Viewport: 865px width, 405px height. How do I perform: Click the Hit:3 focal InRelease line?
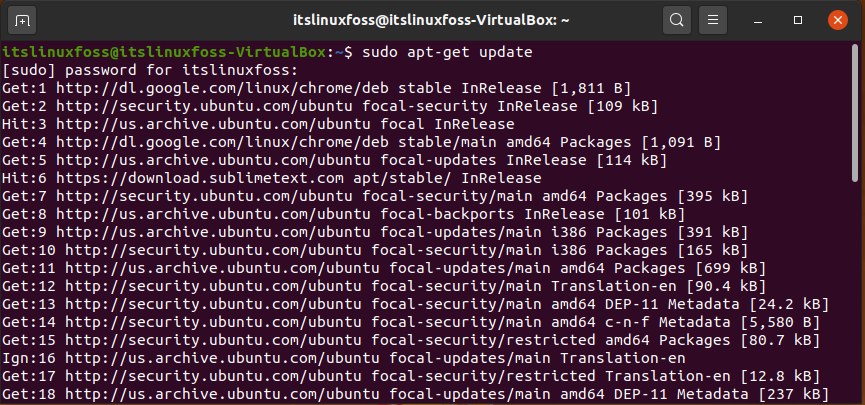tap(258, 124)
